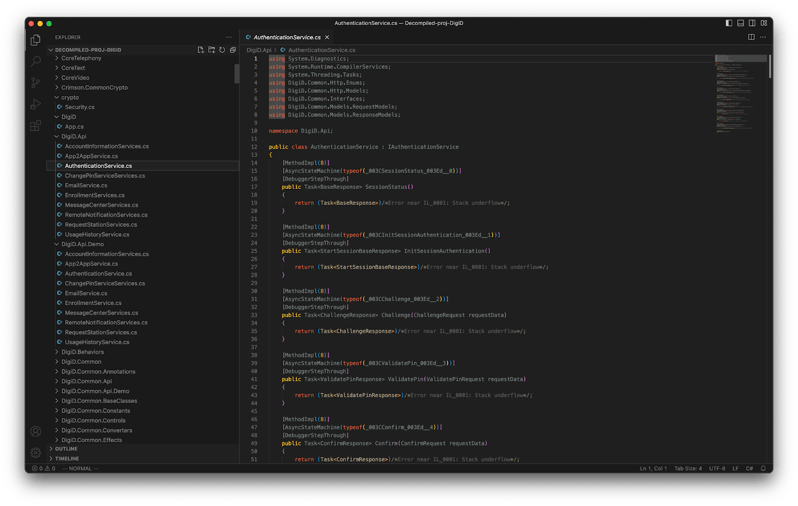Click SessionStatus method name in code
This screenshot has width=798, height=506.
coord(387,187)
